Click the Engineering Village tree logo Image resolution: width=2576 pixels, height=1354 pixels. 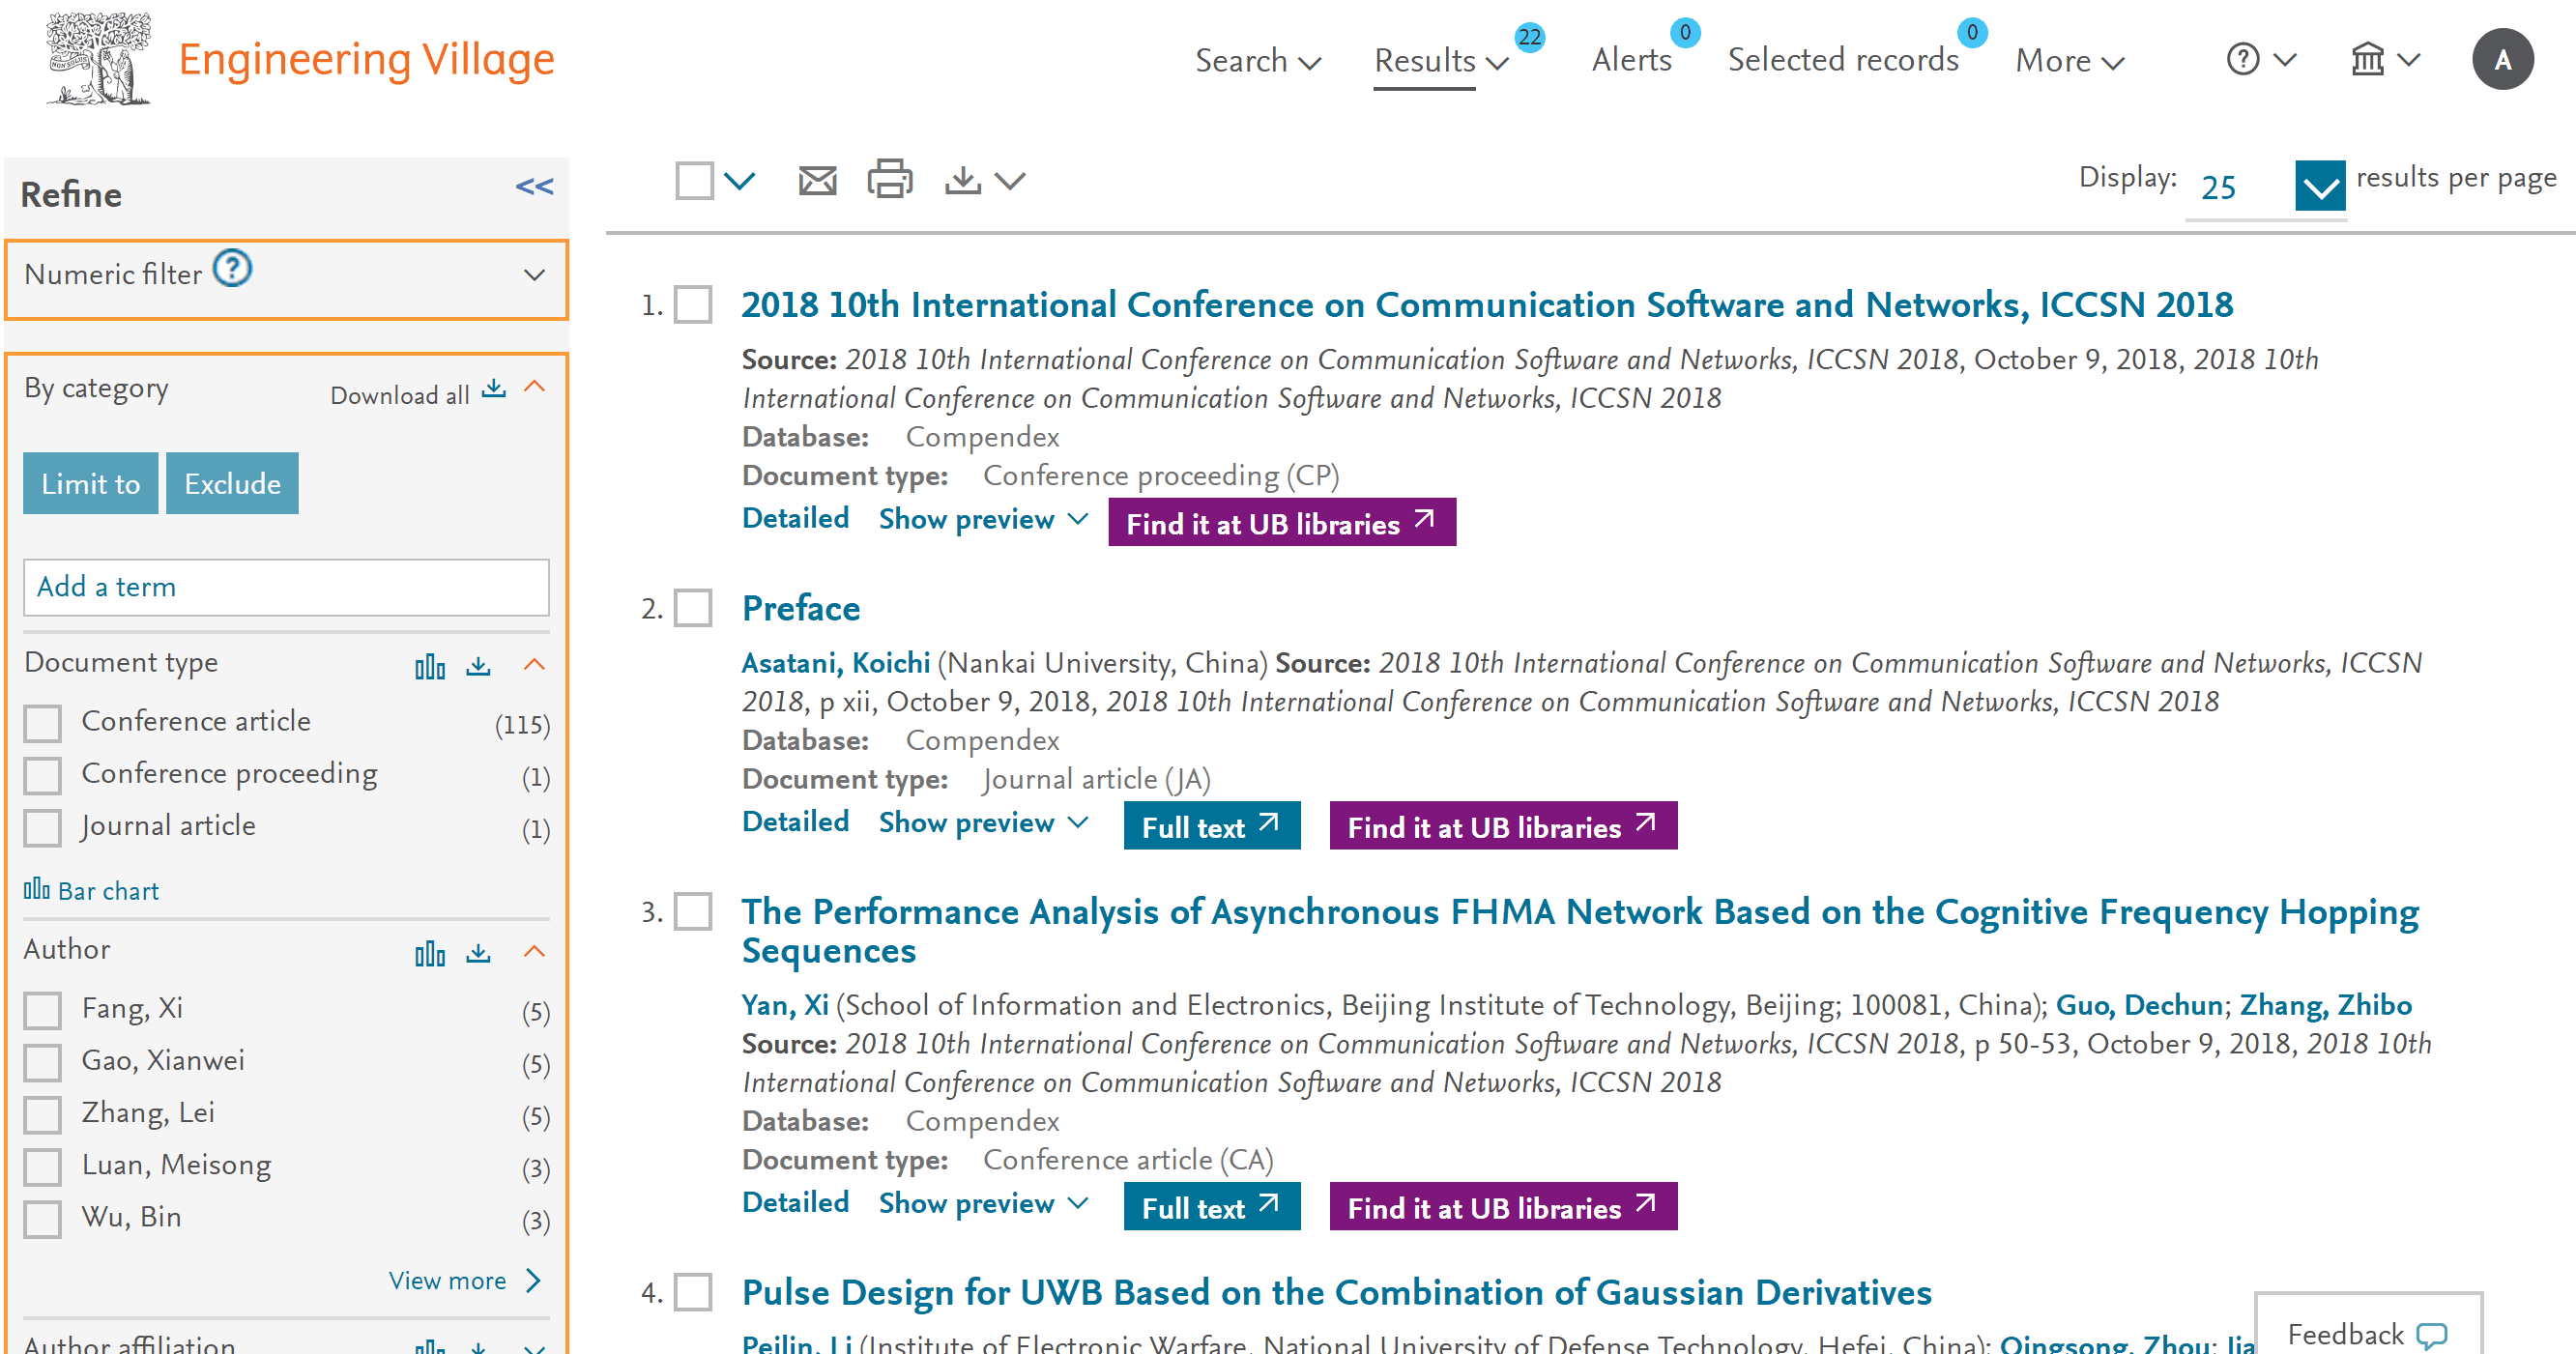(x=98, y=58)
